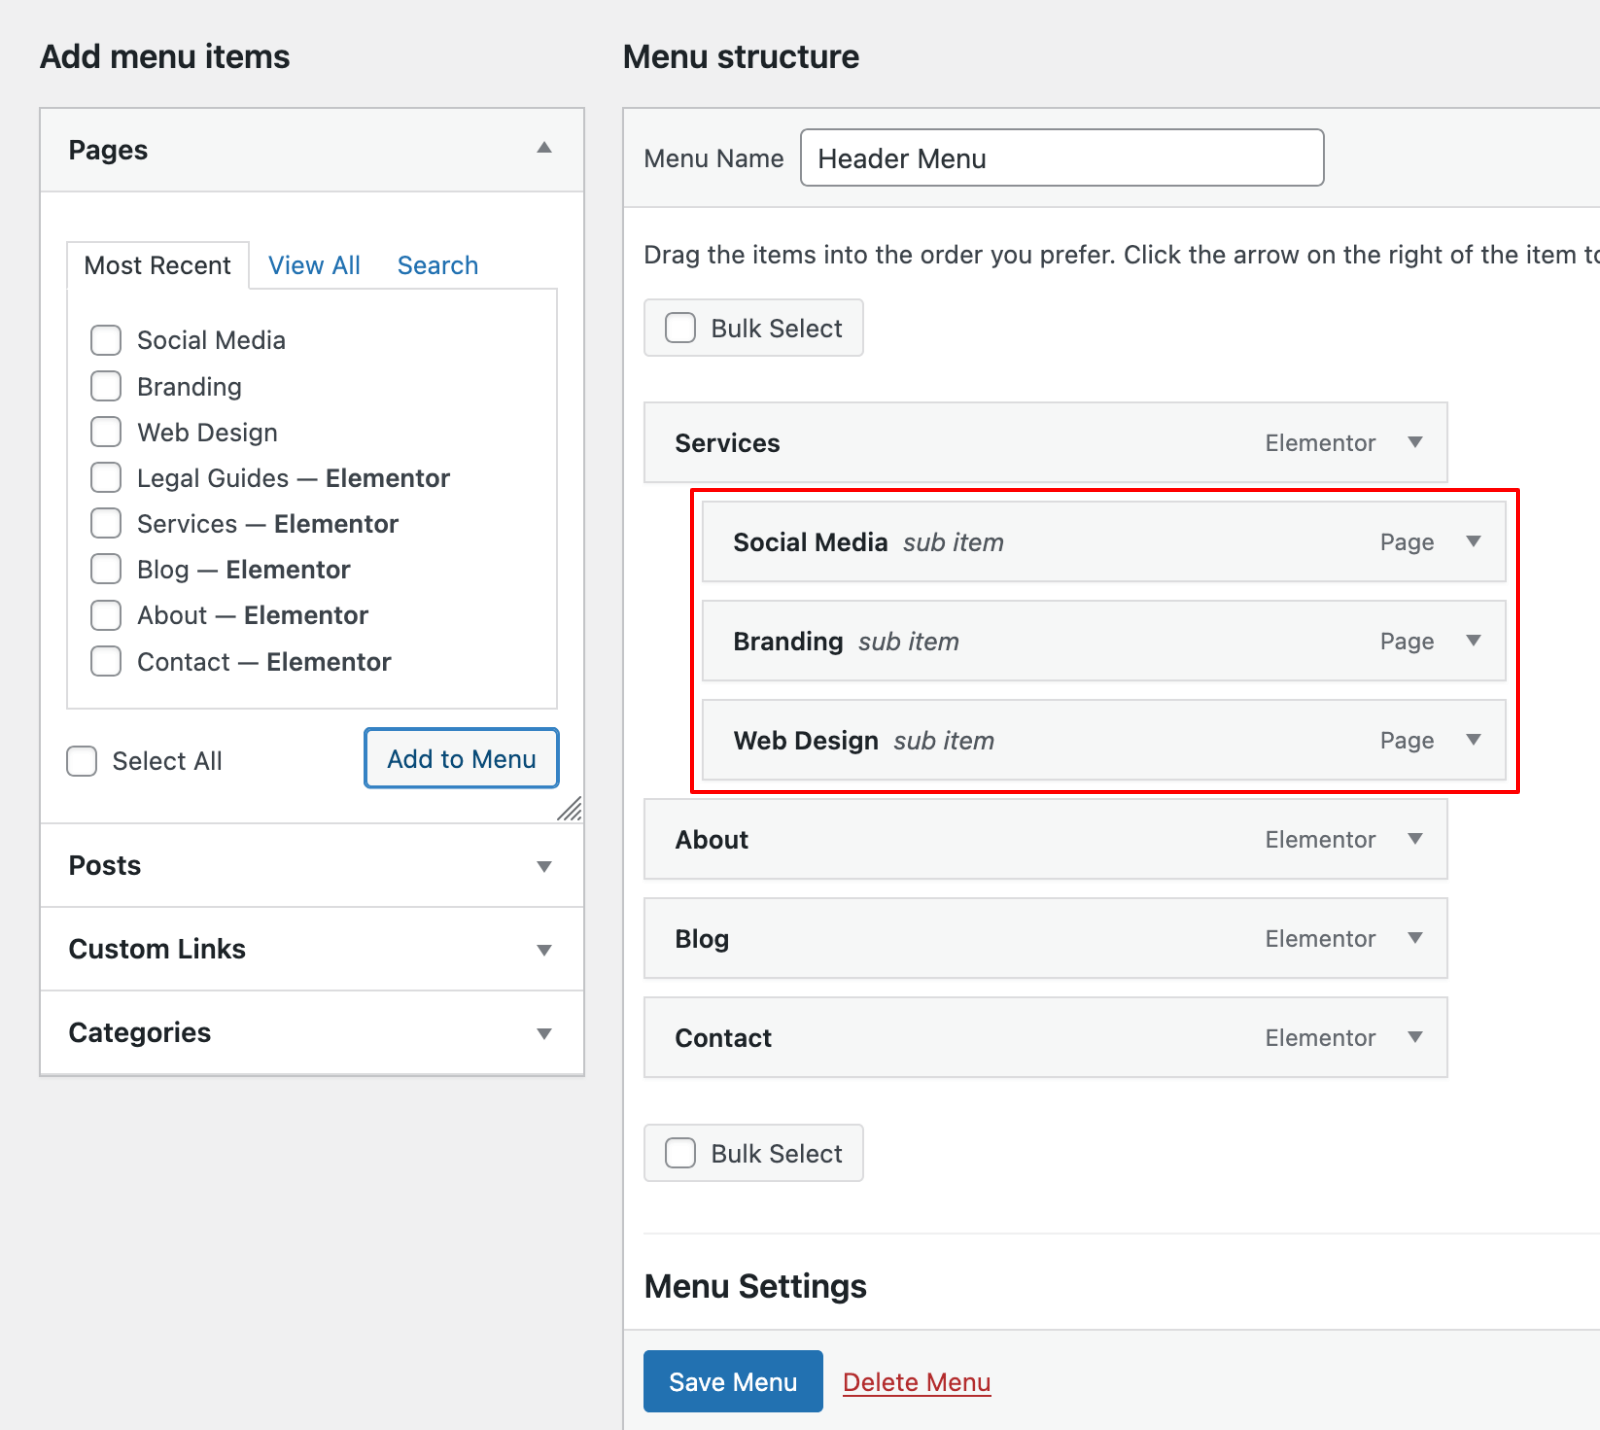Enable the Select All checkbox
This screenshot has height=1430, width=1600.
tap(82, 761)
